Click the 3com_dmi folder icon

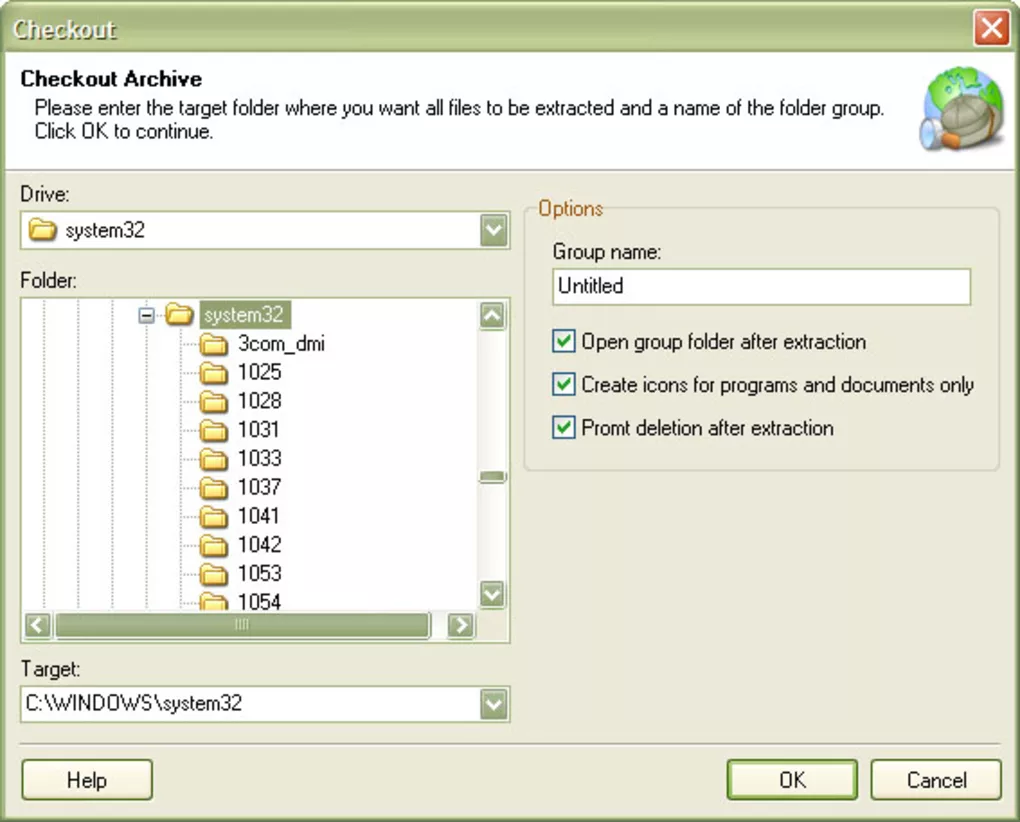click(213, 344)
